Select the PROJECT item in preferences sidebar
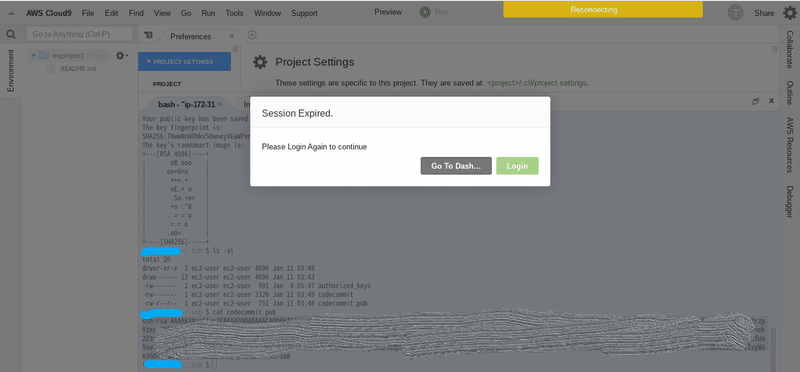 (x=167, y=84)
